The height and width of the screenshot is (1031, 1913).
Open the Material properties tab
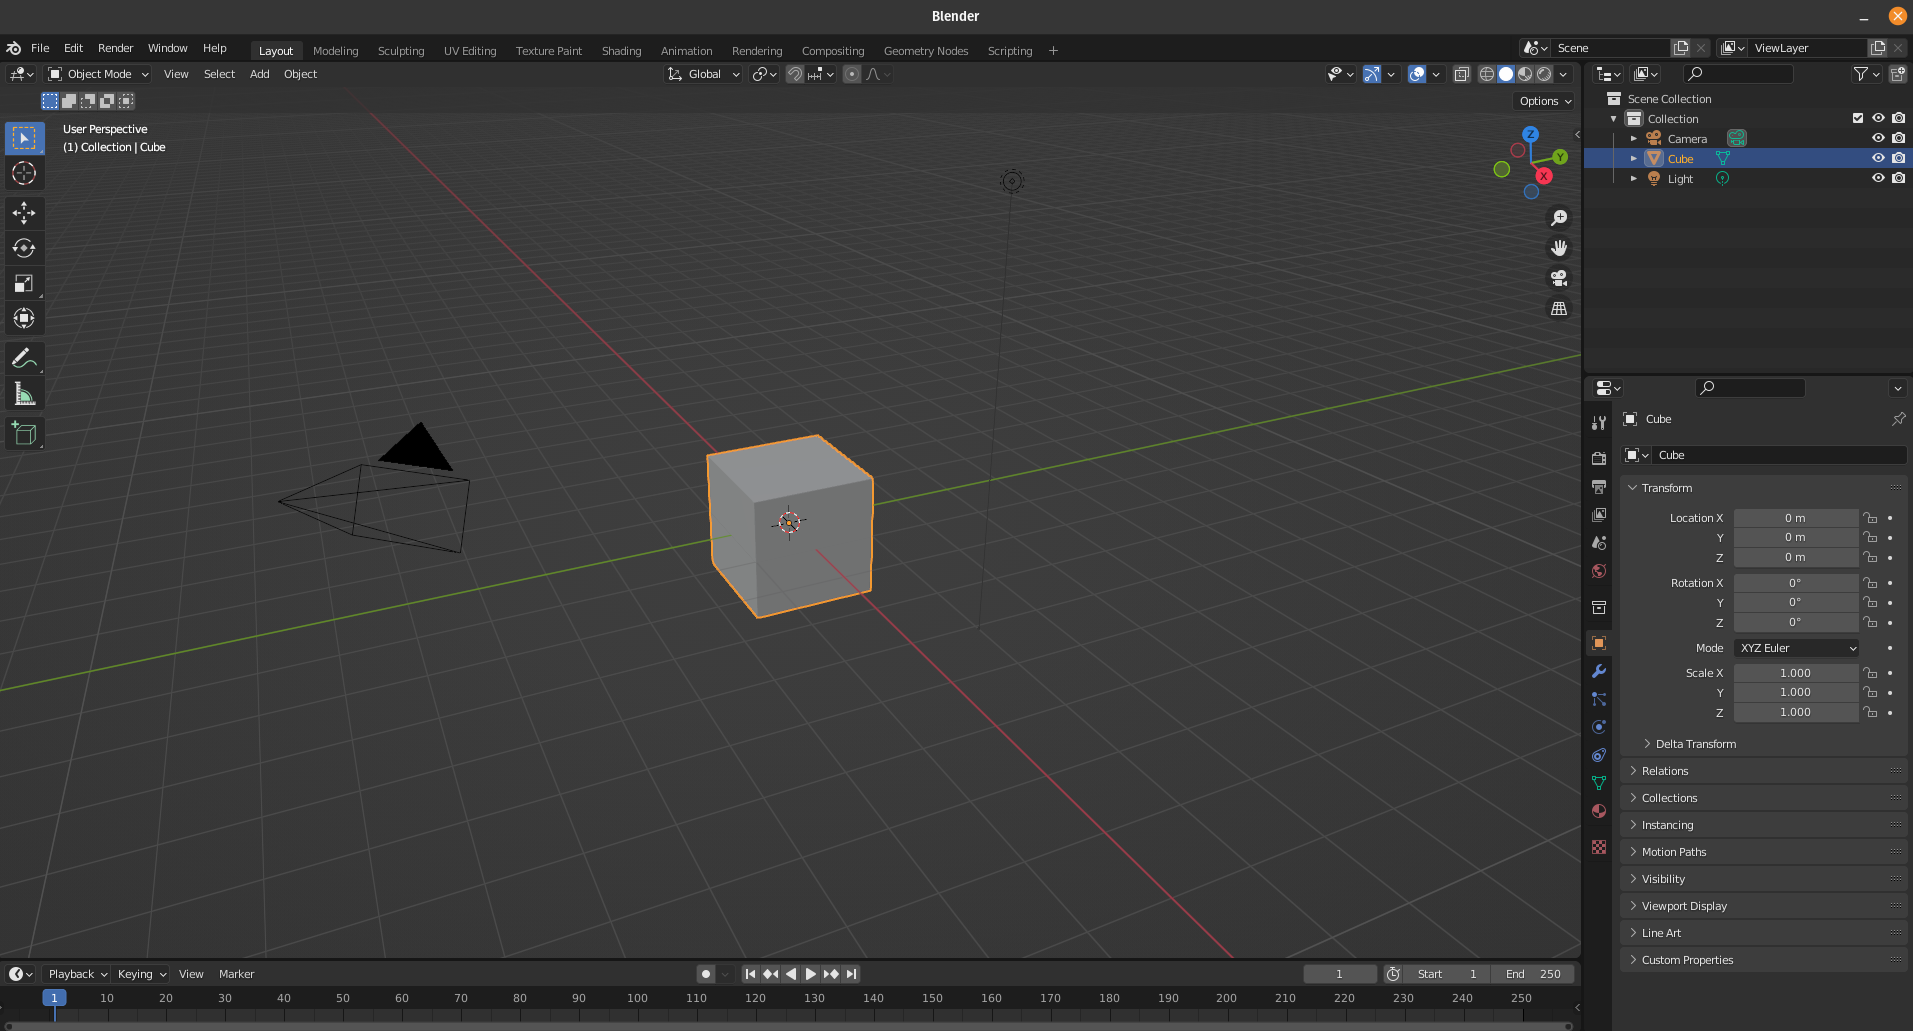tap(1597, 811)
